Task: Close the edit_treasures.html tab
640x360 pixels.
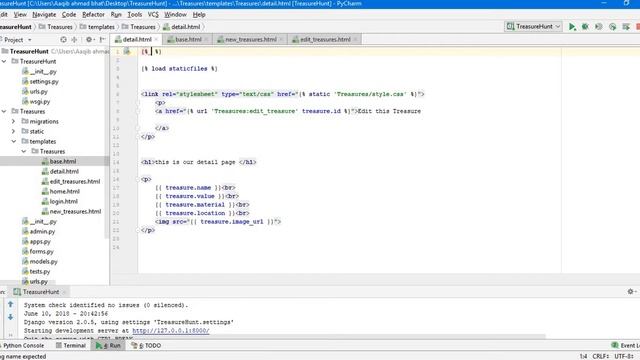Action: coord(355,40)
